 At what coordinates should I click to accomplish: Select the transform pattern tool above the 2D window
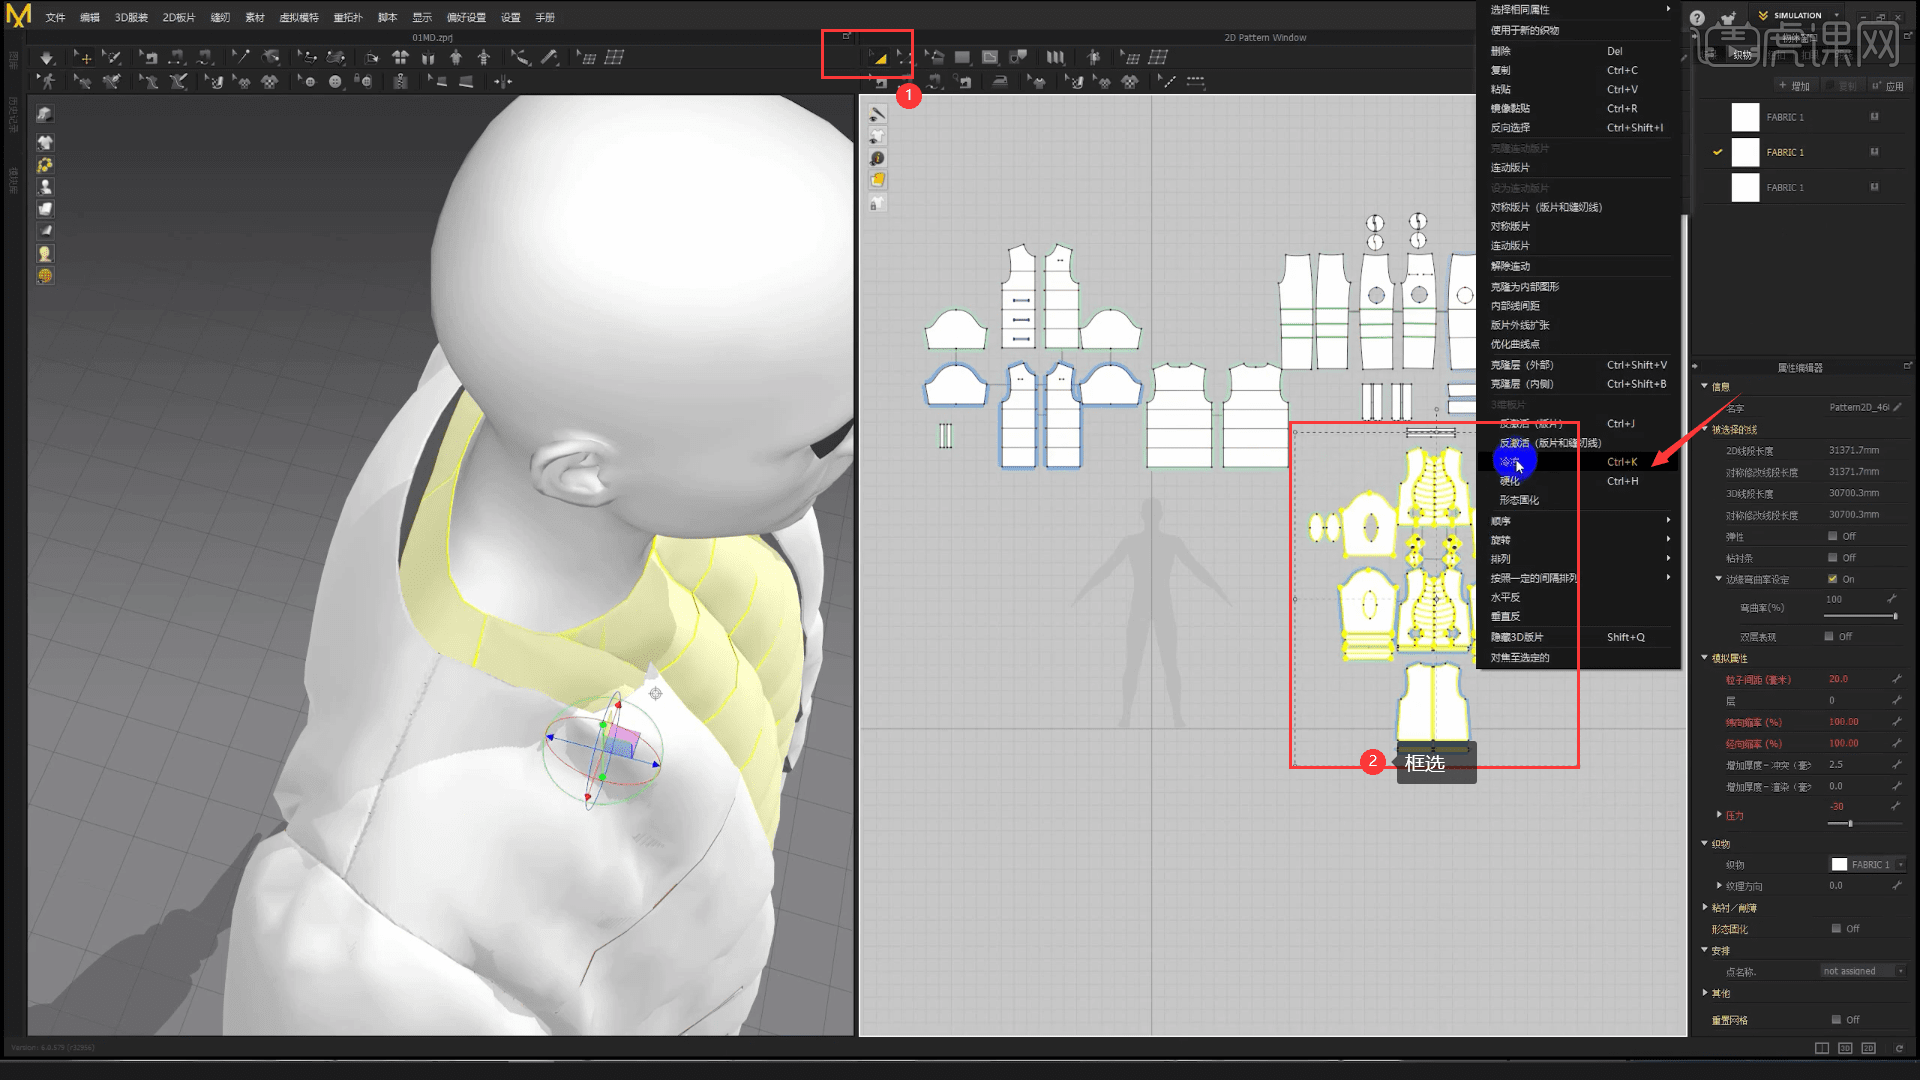click(x=880, y=57)
